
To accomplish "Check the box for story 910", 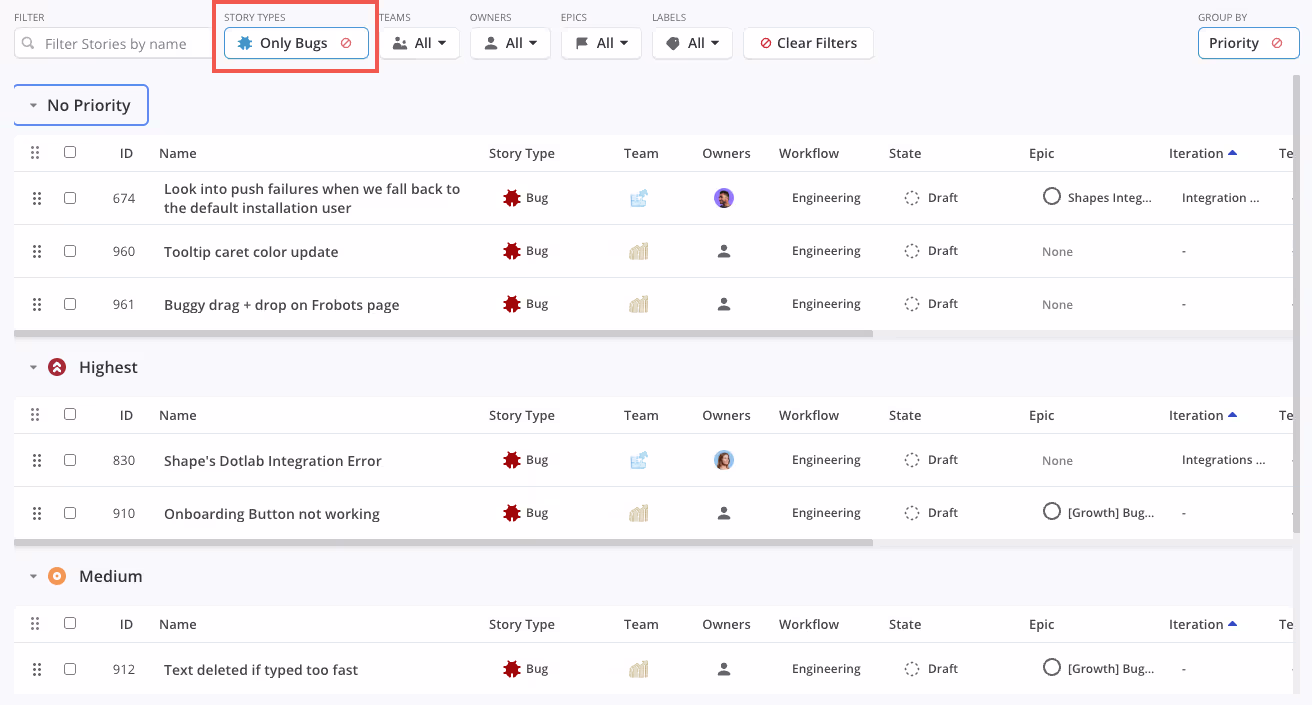I will 70,513.
